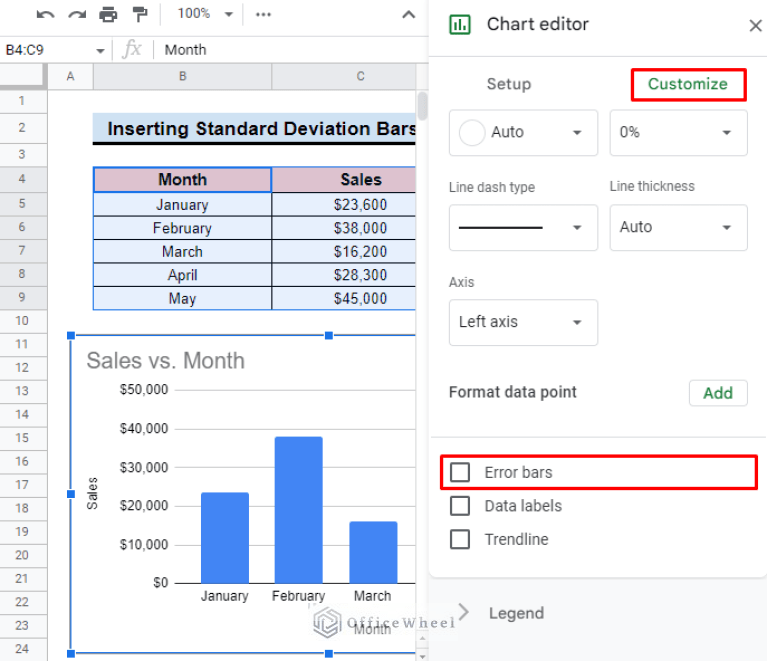767x661 pixels.
Task: Click the green Chart editor icon
Action: click(460, 24)
